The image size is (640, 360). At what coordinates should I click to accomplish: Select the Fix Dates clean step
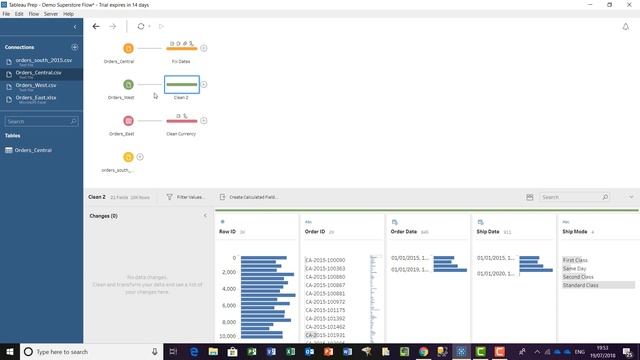[182, 48]
